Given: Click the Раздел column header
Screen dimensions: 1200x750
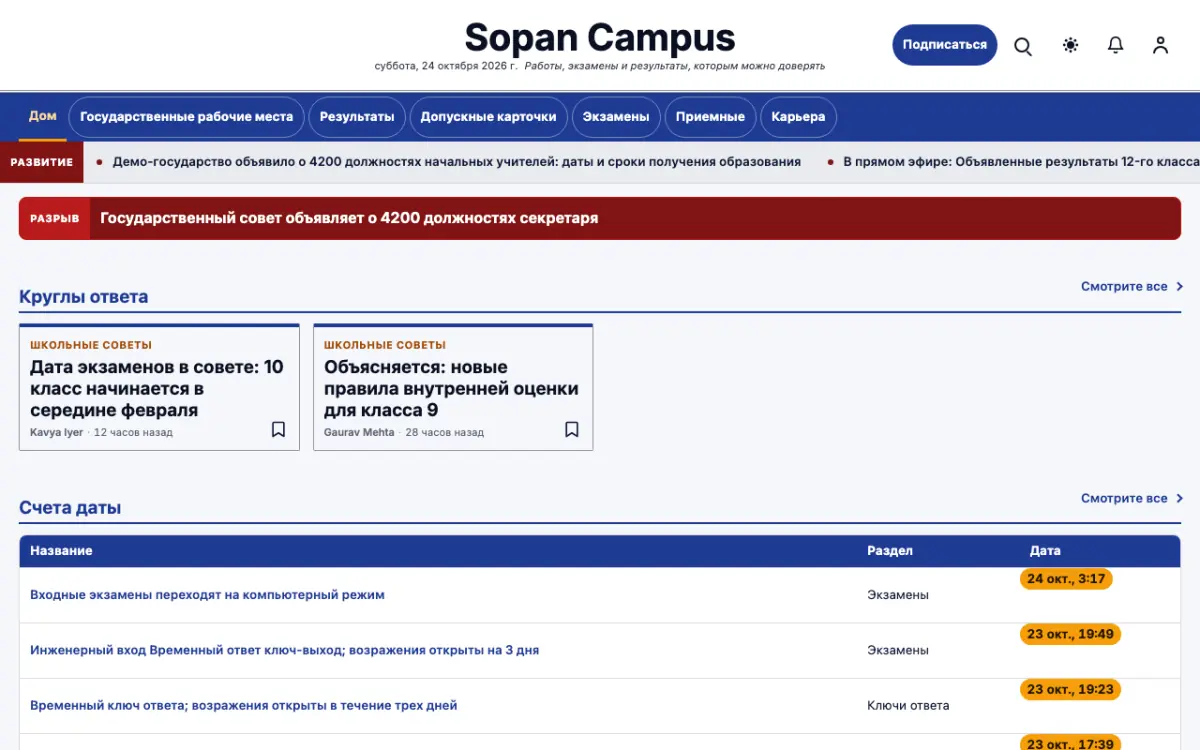Looking at the screenshot, I should (890, 551).
